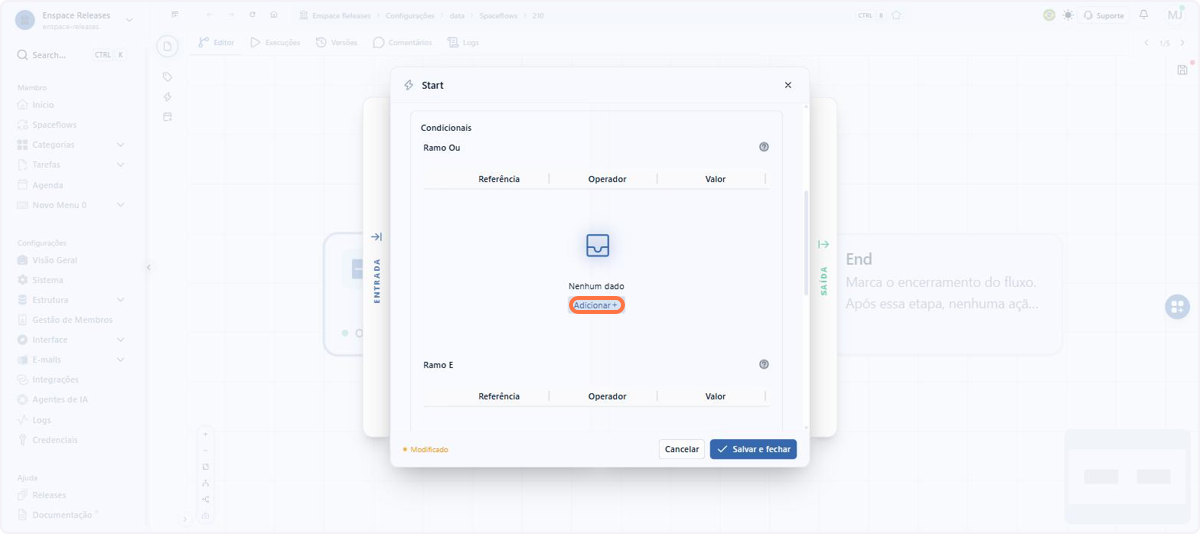Image resolution: width=1200 pixels, height=534 pixels.
Task: Click the lightning icon beside Start title
Action: [x=409, y=85]
